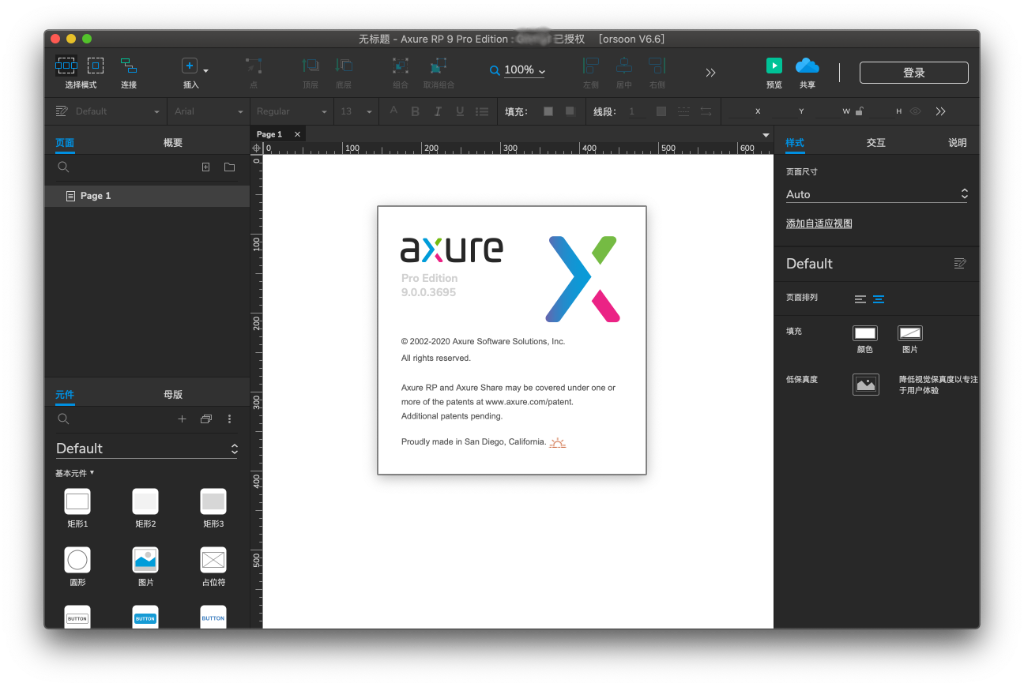Screen dimensions: 1024x687
Task: Select the intersected selection mode icon
Action: click(66, 65)
